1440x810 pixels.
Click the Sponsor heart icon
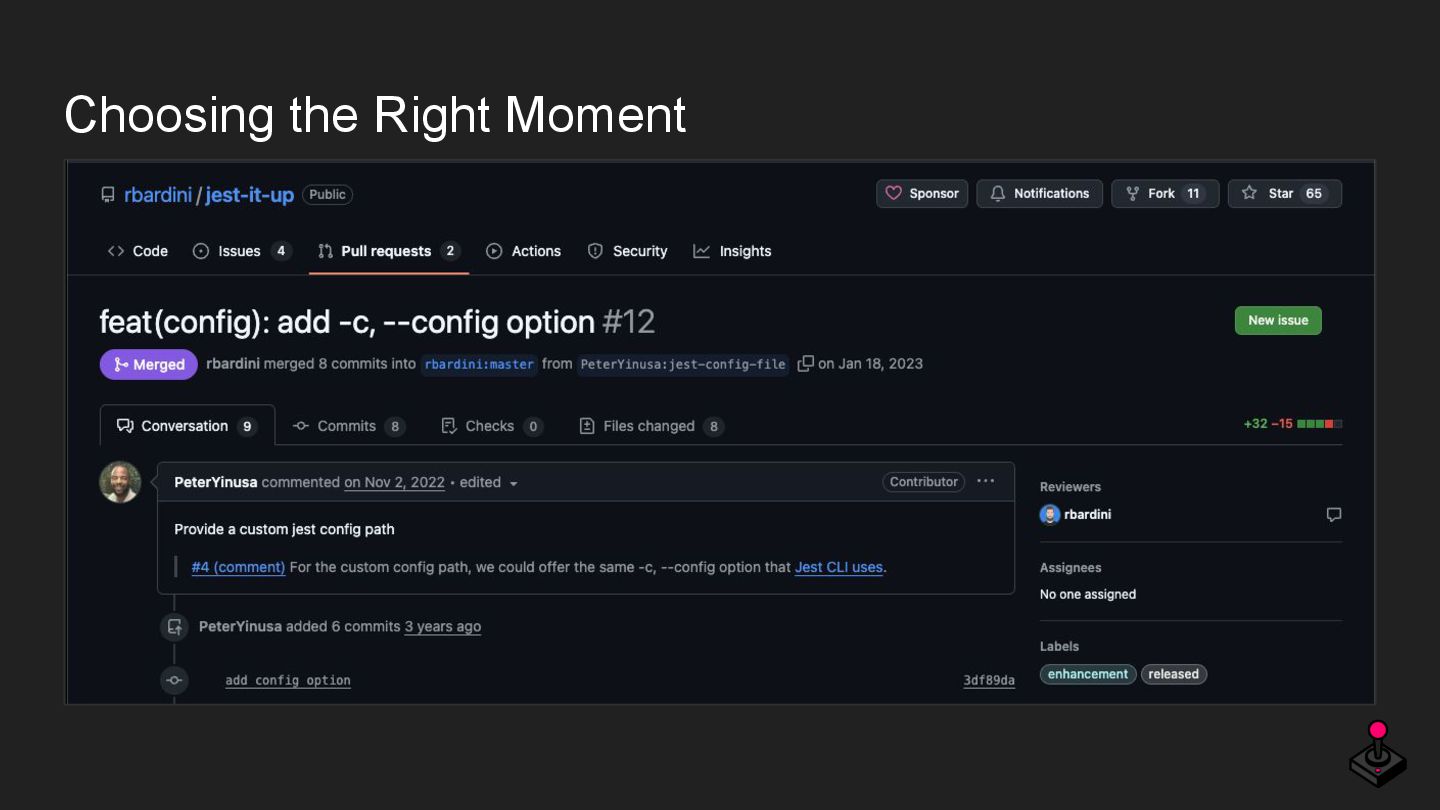coord(894,194)
